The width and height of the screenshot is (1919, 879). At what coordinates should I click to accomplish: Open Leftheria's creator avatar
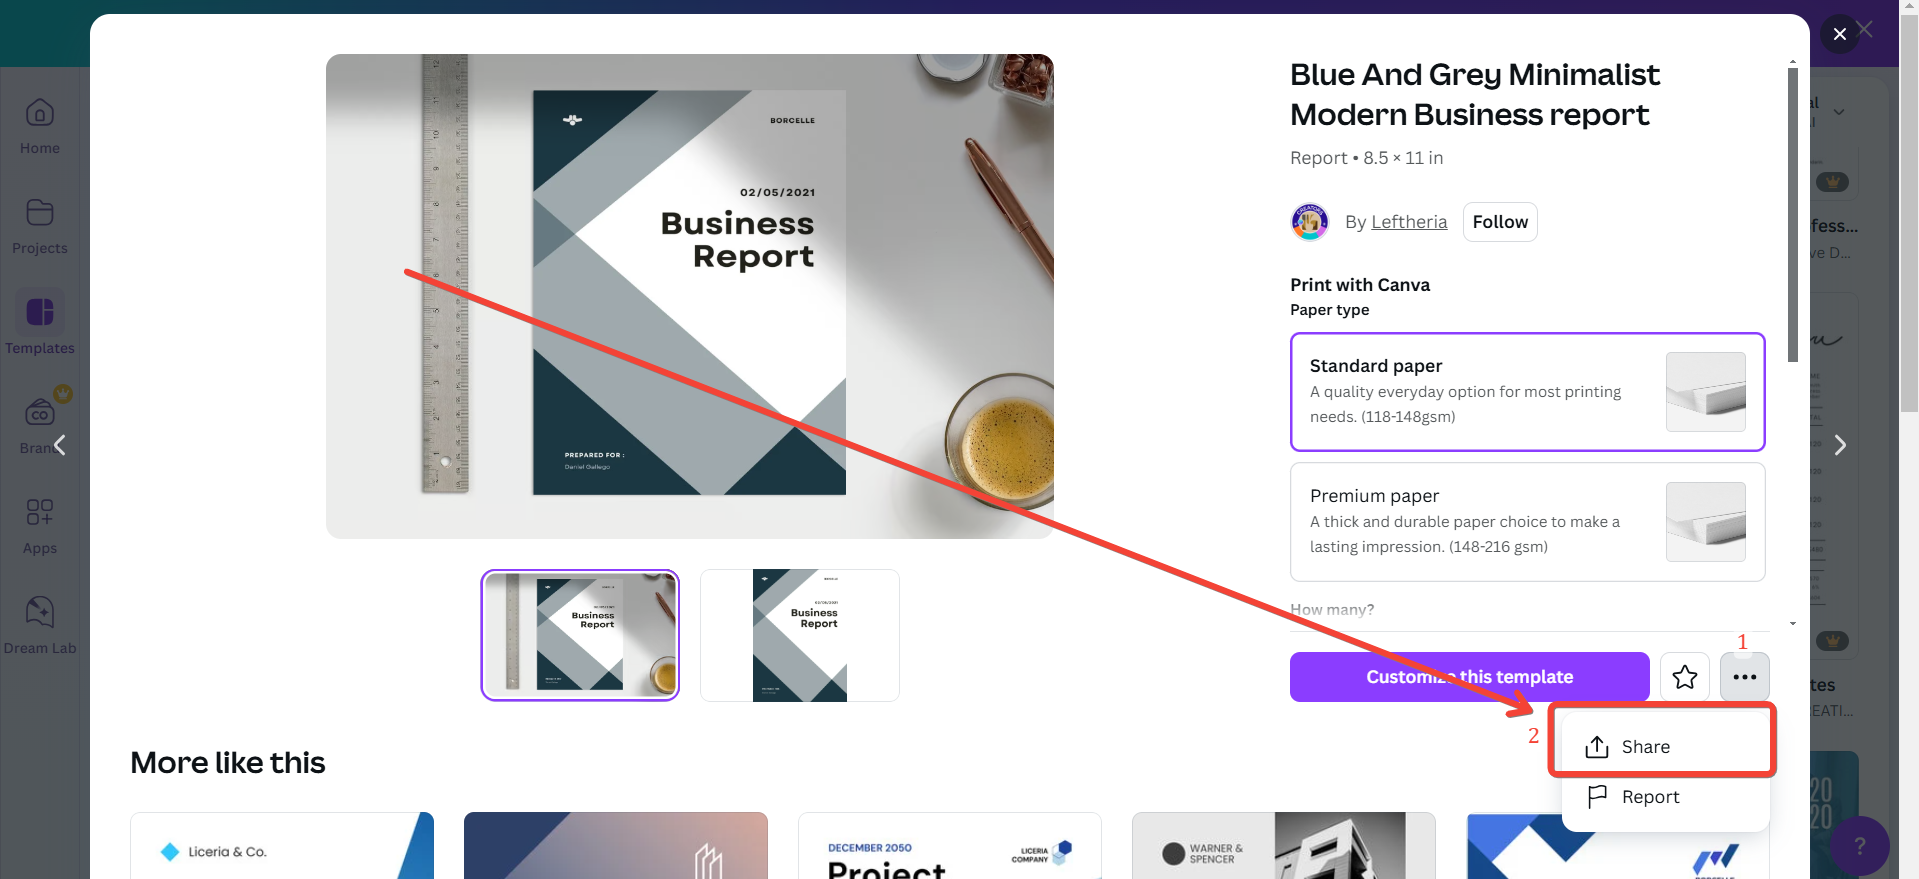click(x=1310, y=222)
